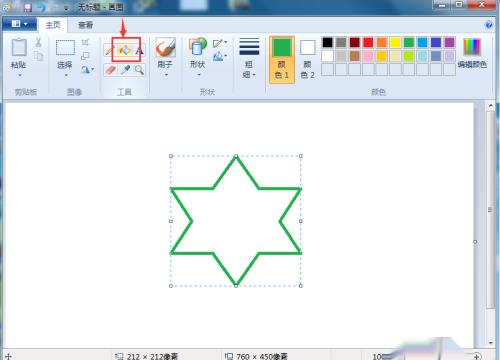Screen dimensions: 500x360
Task: Activate Color 2 white selector
Action: coord(307,59)
